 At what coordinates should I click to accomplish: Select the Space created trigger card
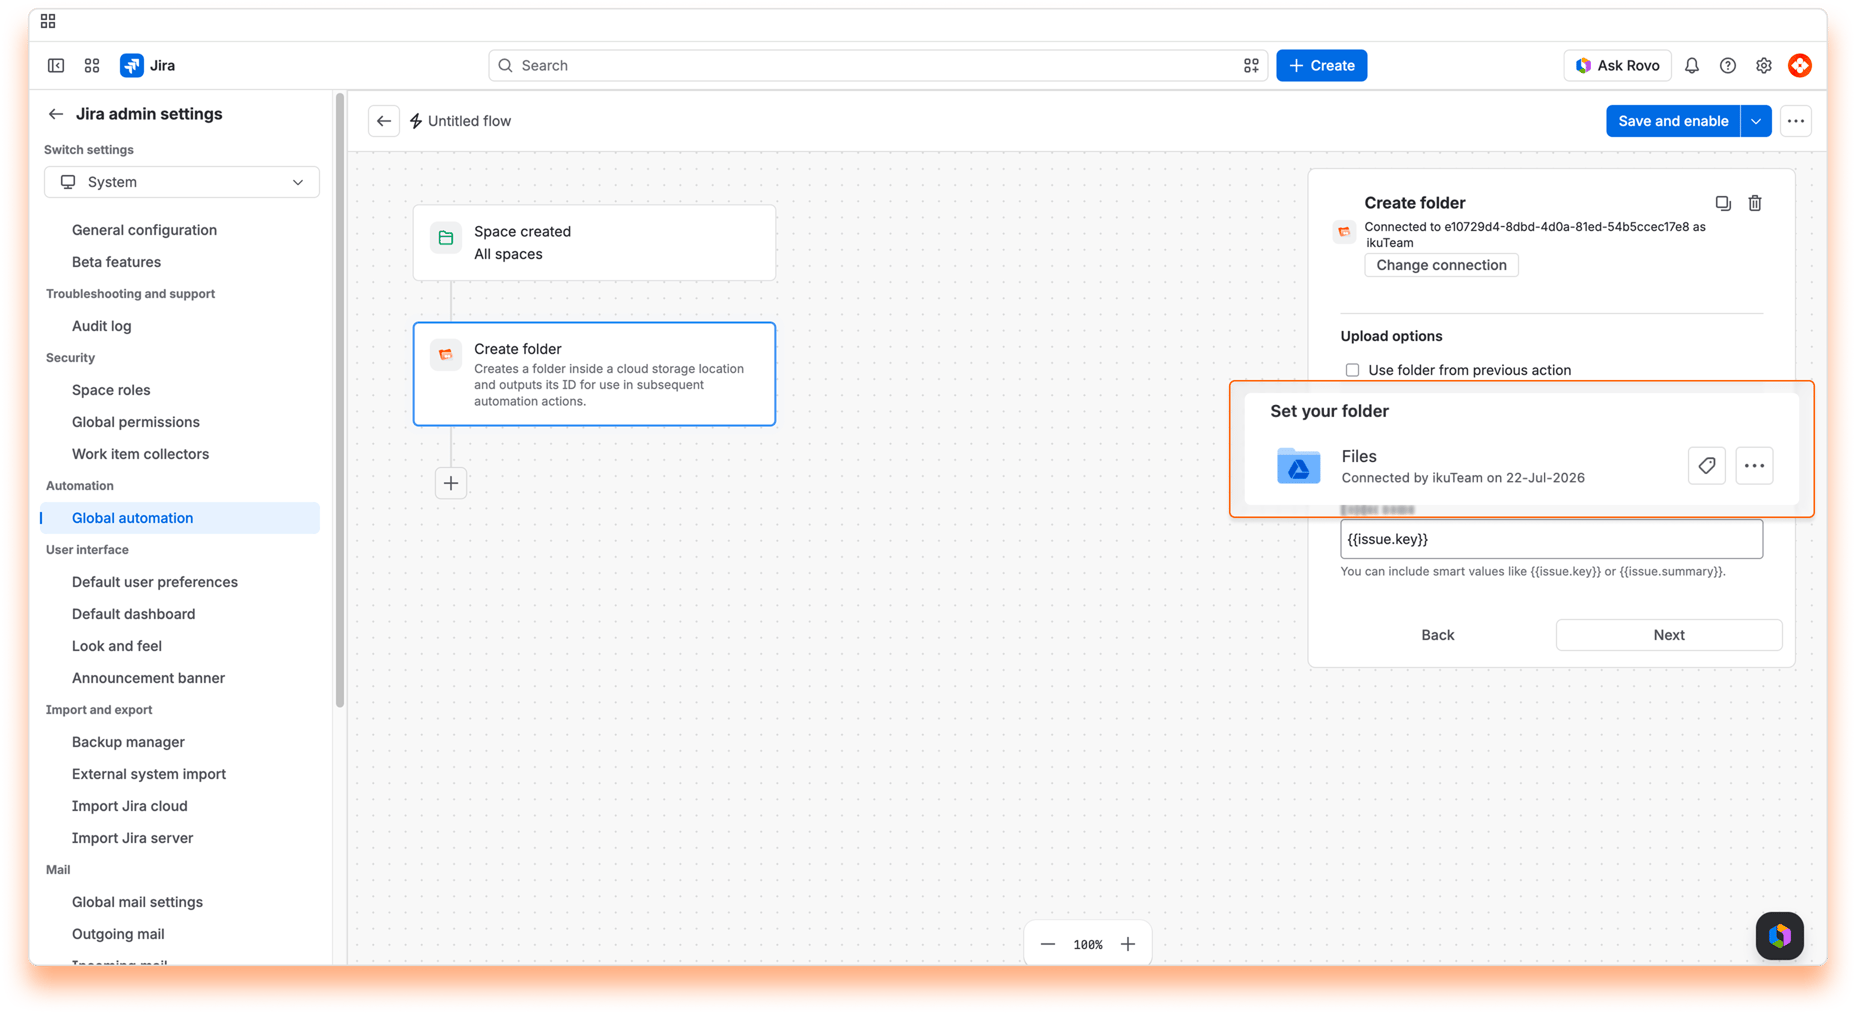pyautogui.click(x=594, y=243)
